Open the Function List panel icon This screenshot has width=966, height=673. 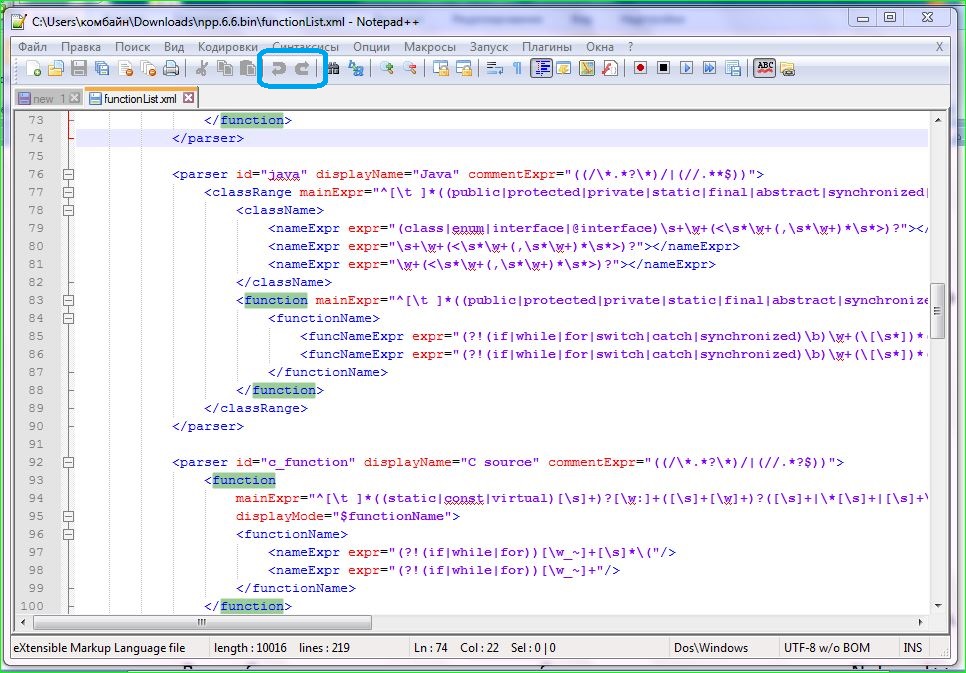click(610, 68)
